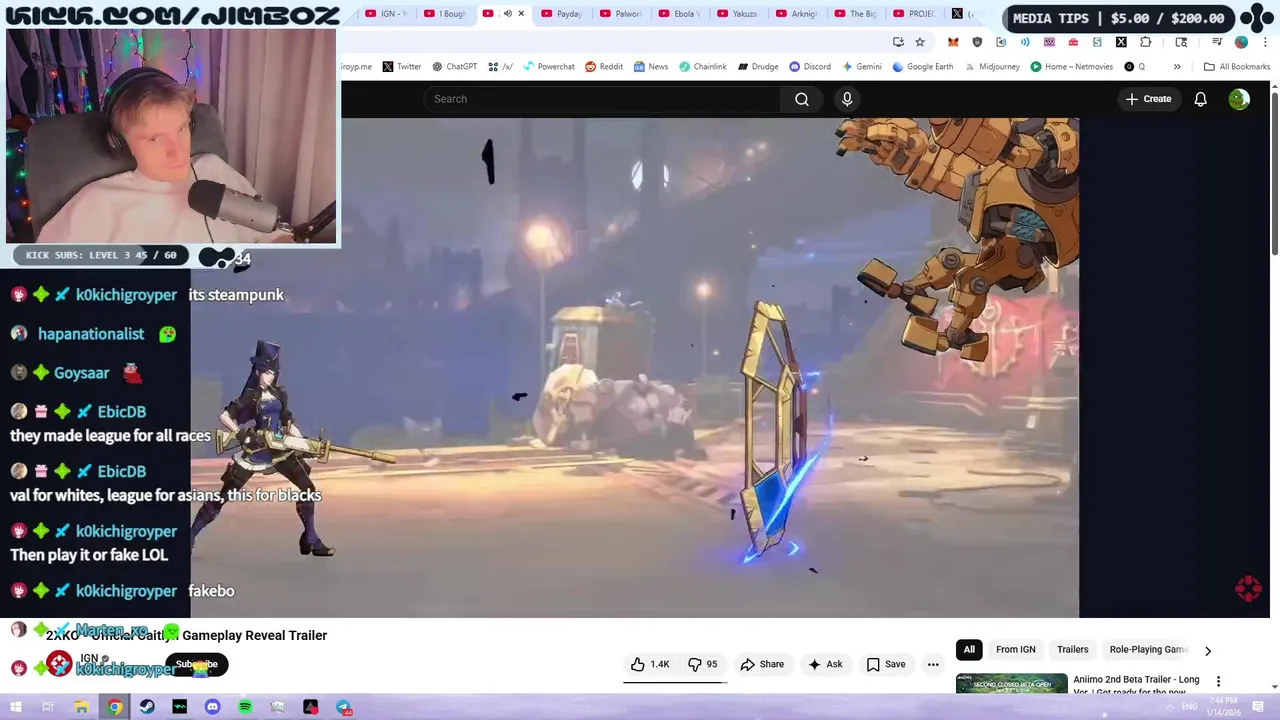1280x720 pixels.
Task: Open File Explorer from the taskbar
Action: [x=82, y=707]
